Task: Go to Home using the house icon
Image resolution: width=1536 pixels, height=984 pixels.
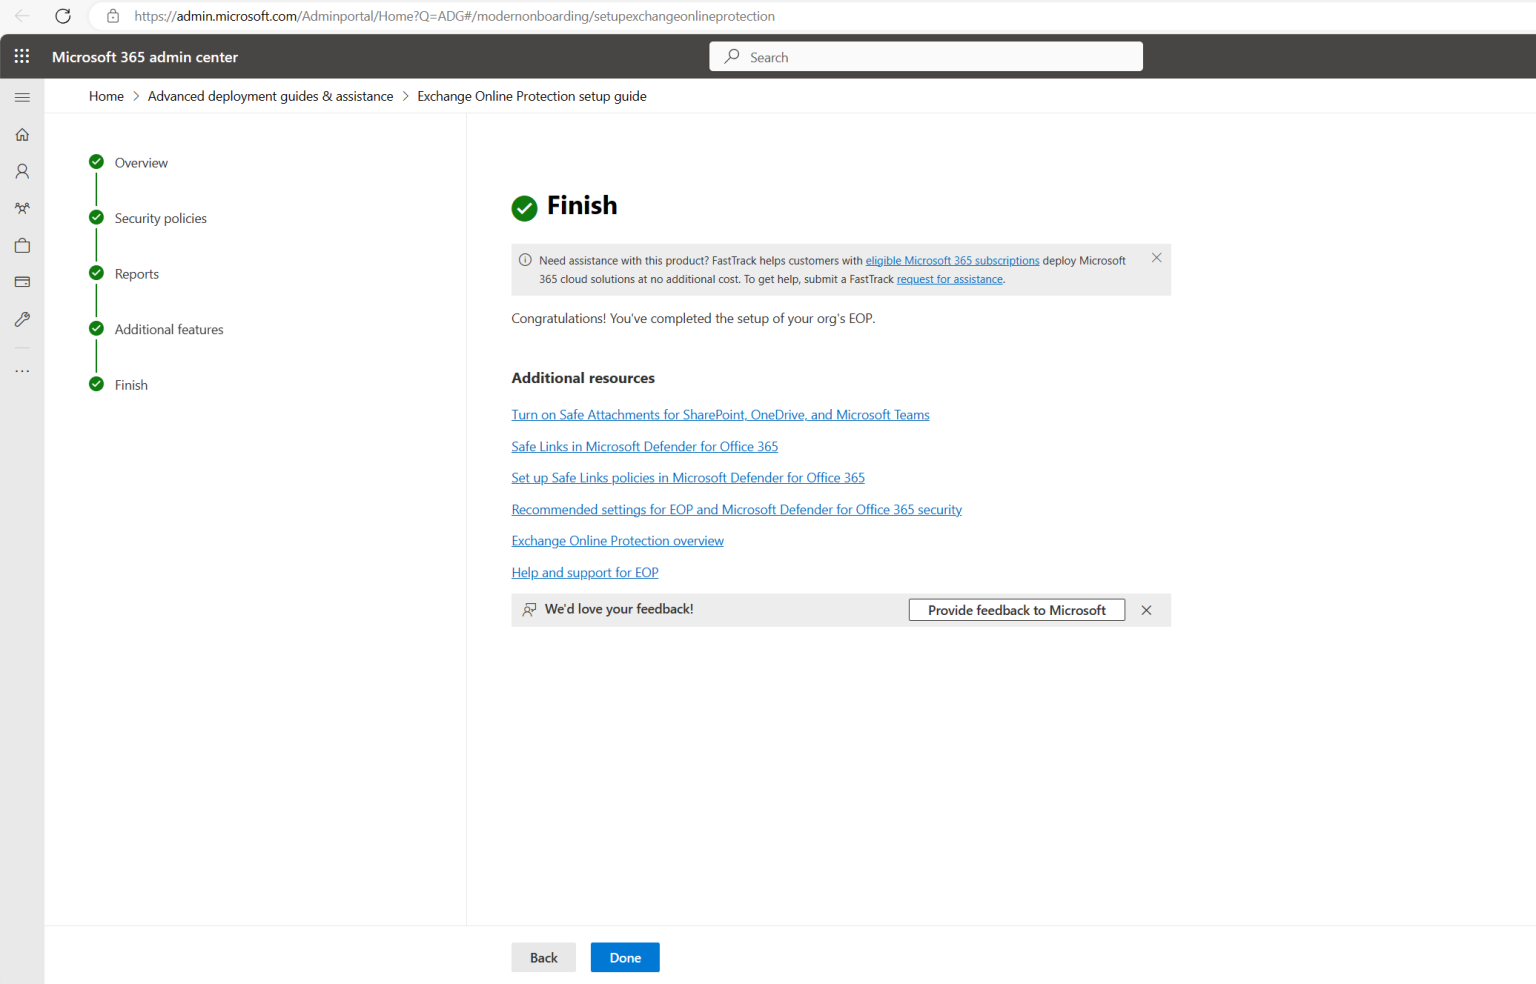Action: point(22,134)
